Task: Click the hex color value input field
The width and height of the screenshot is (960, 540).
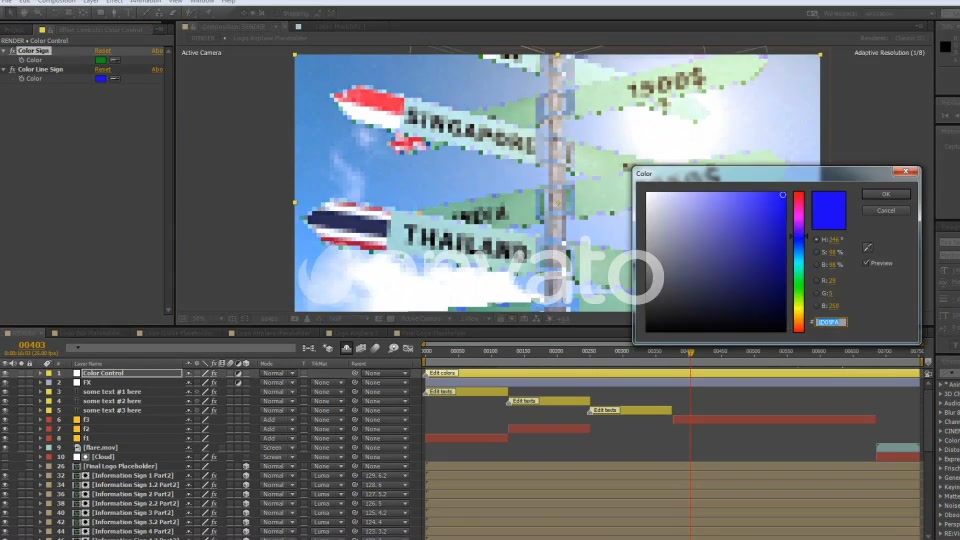Action: (x=831, y=322)
